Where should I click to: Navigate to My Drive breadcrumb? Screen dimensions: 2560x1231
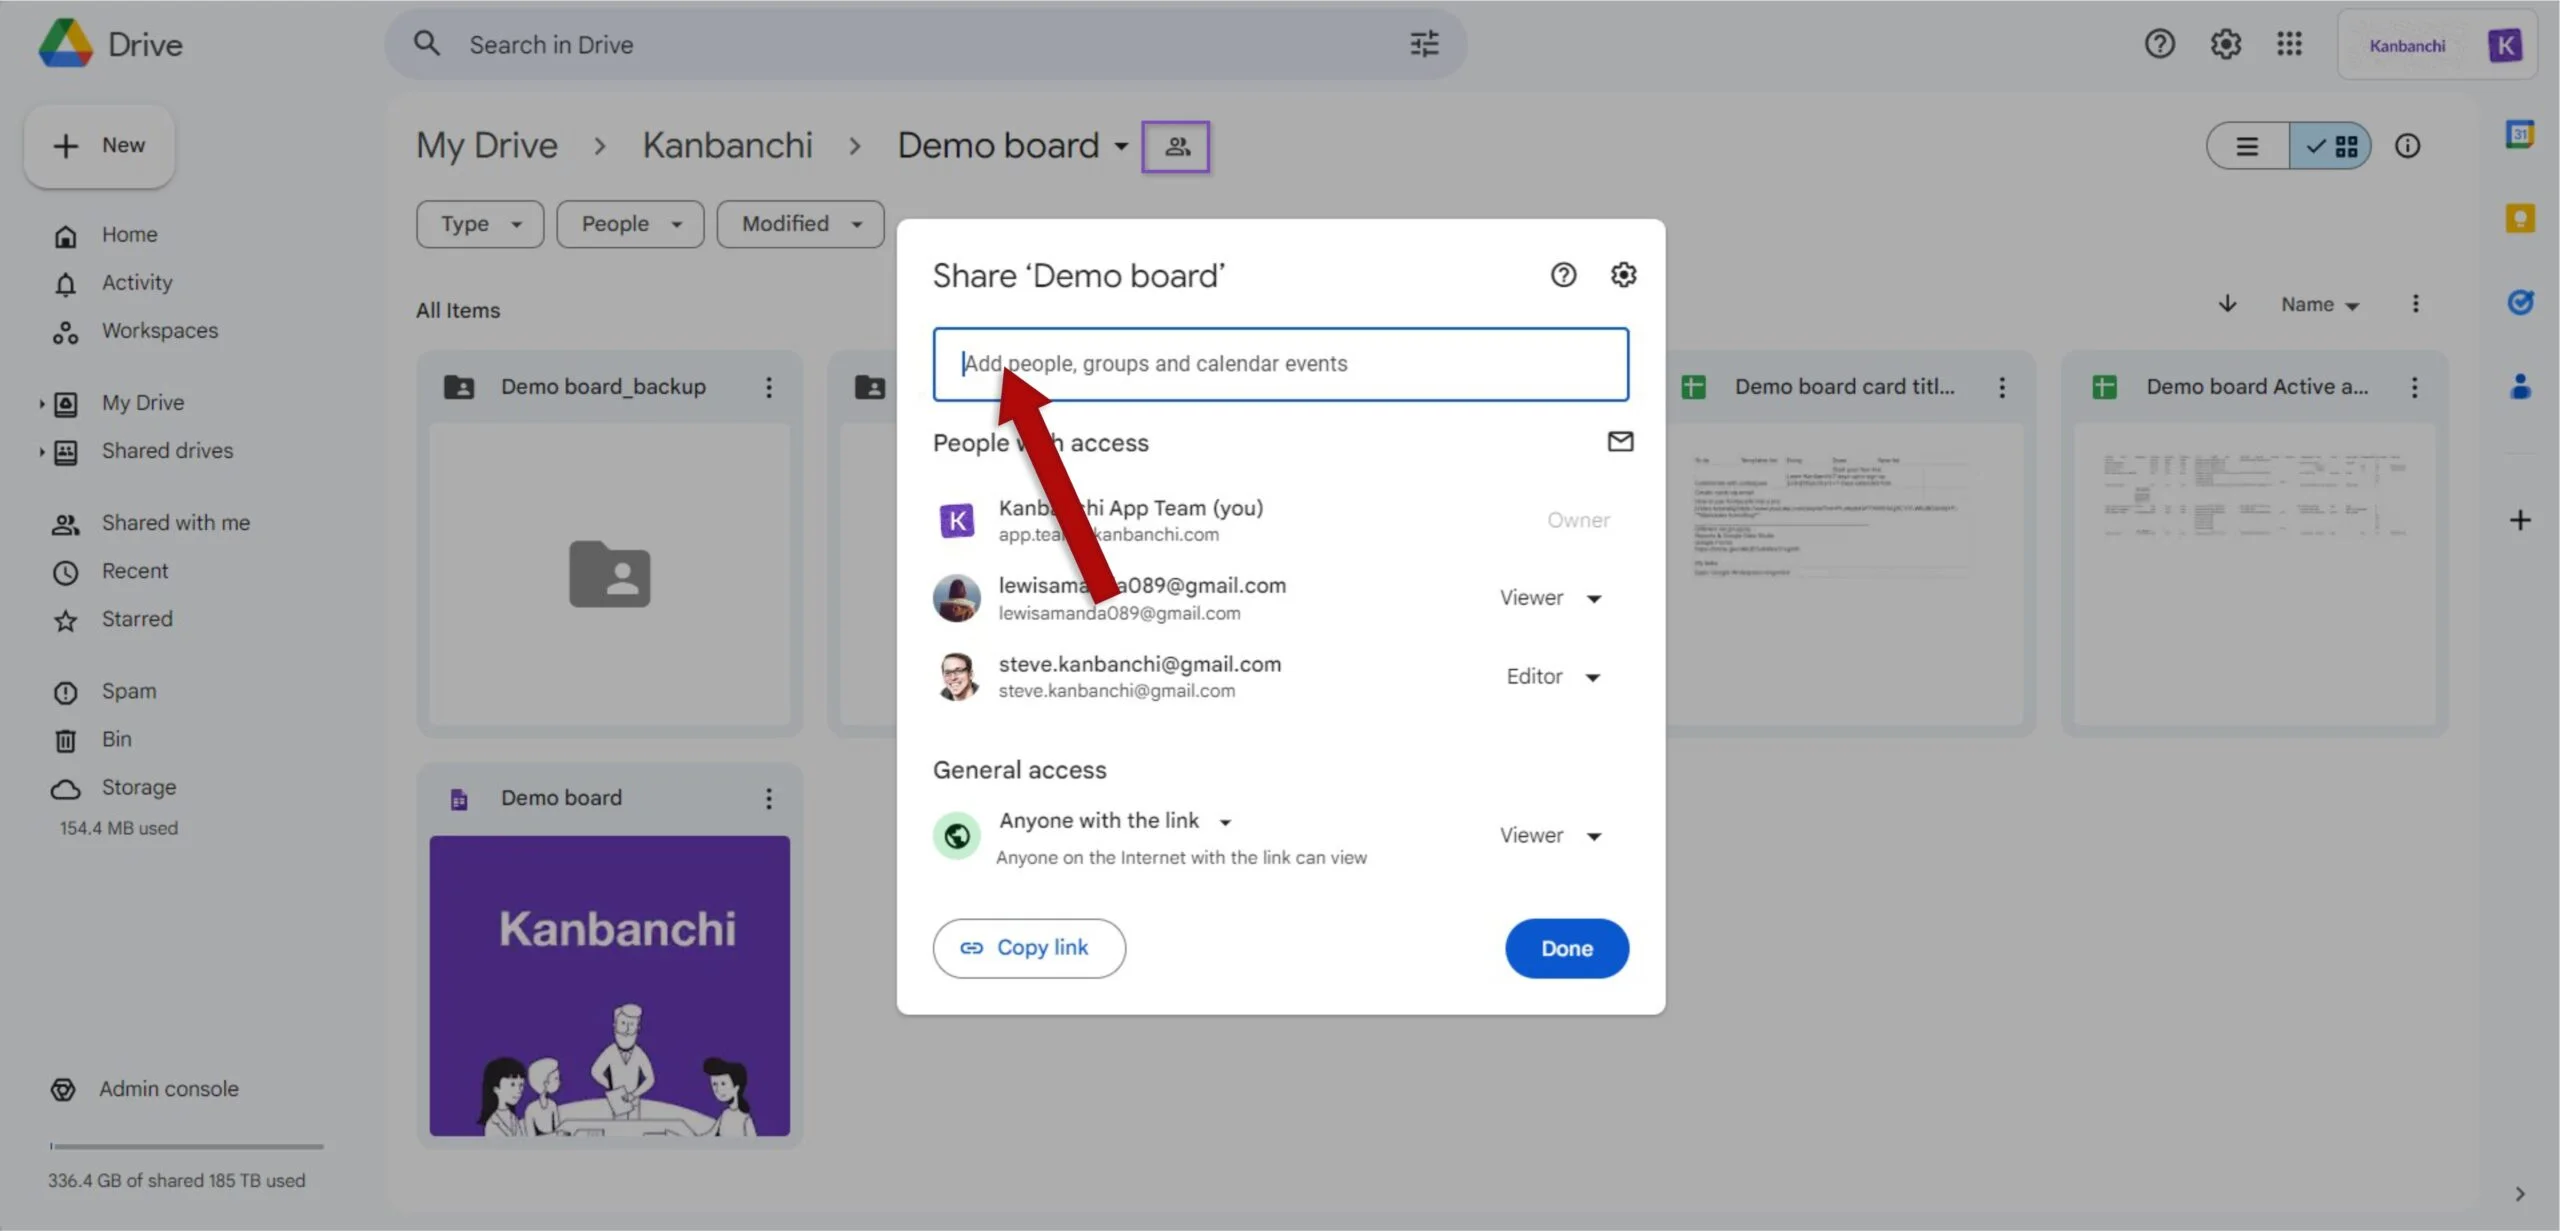[x=487, y=146]
